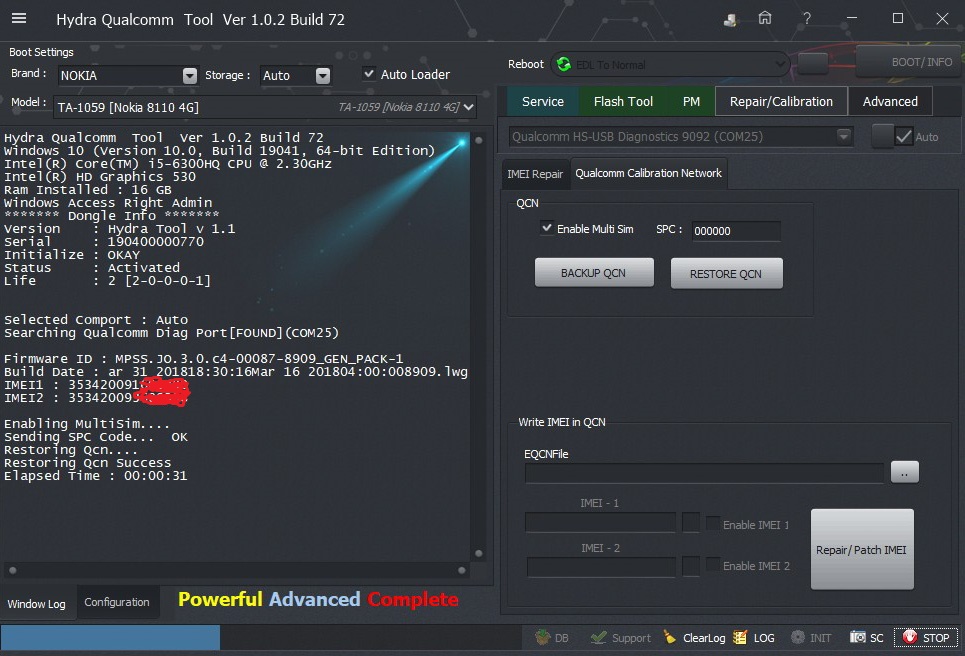Click the Repair/Patch IMEI button
965x656 pixels.
click(862, 549)
